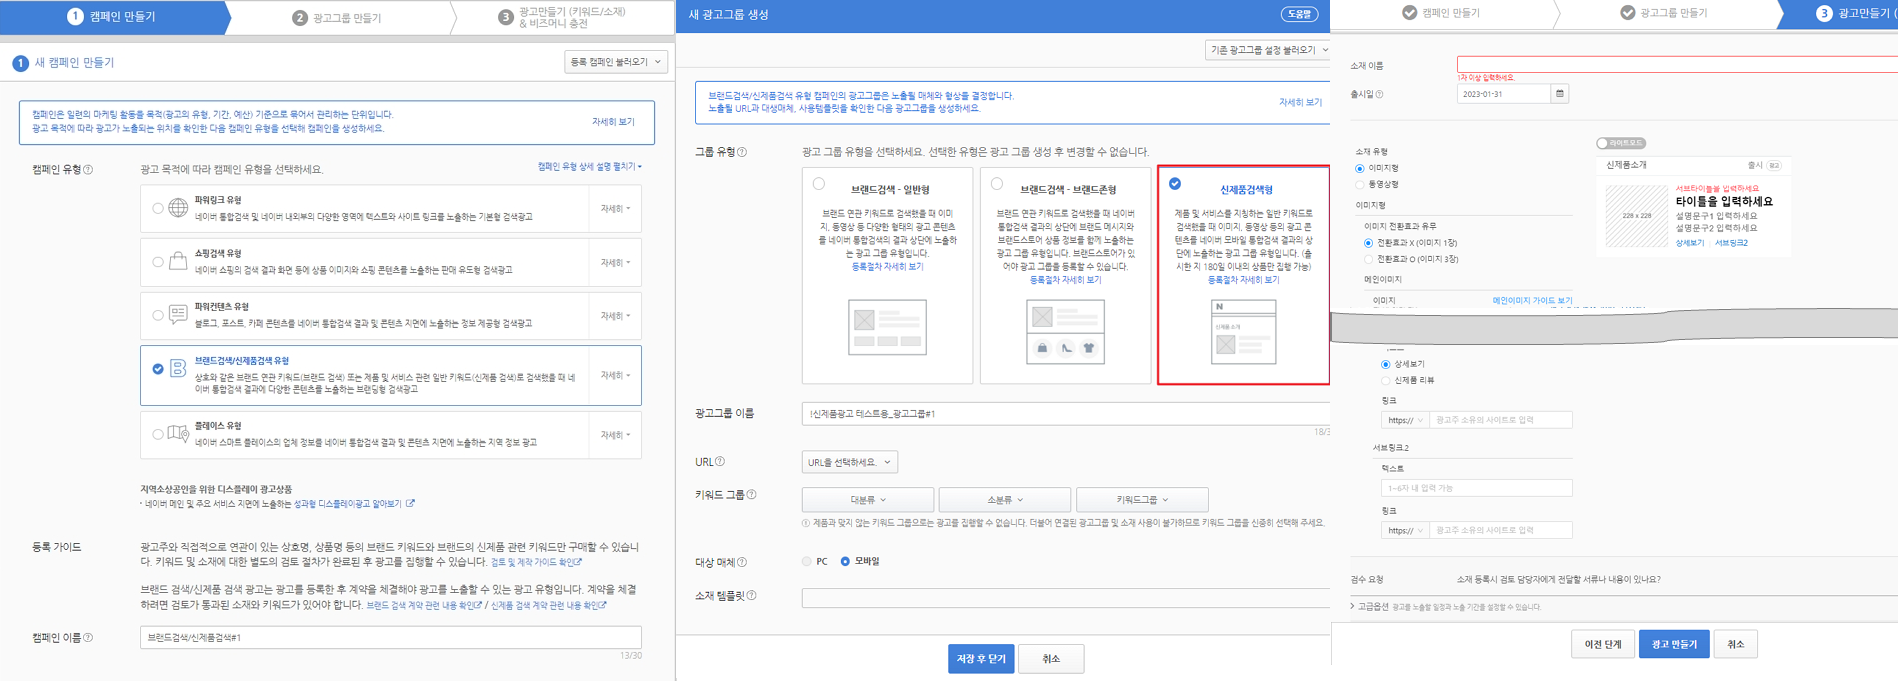Click the shopping bag icon for 쇼핑검색 유형

coord(178,262)
